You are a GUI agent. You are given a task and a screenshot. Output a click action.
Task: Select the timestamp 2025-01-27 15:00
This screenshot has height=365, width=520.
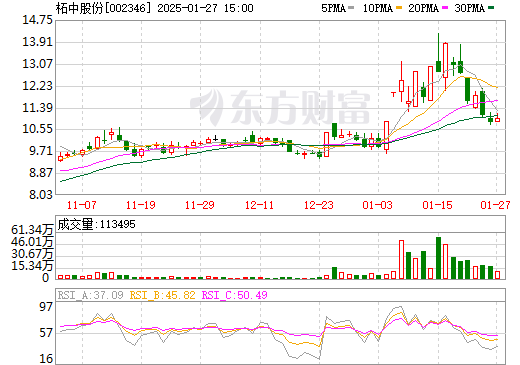pyautogui.click(x=205, y=8)
